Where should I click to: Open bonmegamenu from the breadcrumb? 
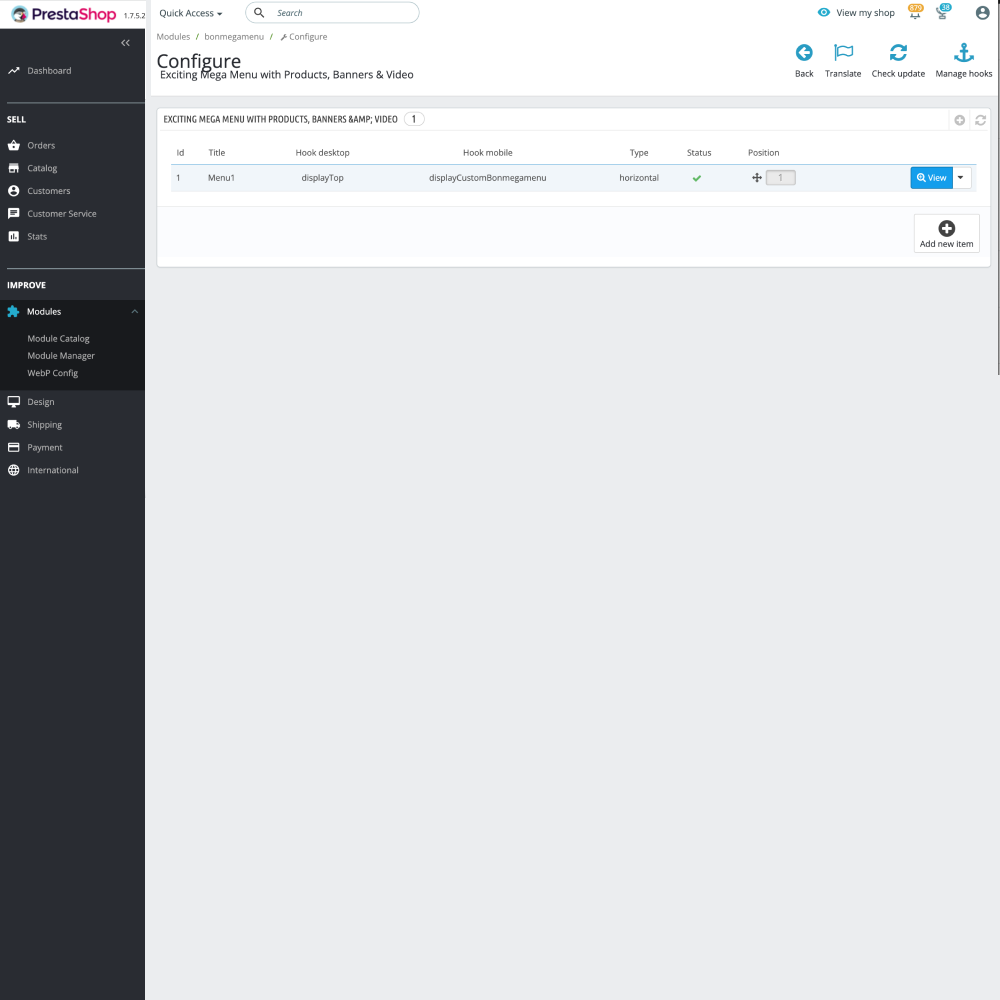(x=234, y=36)
